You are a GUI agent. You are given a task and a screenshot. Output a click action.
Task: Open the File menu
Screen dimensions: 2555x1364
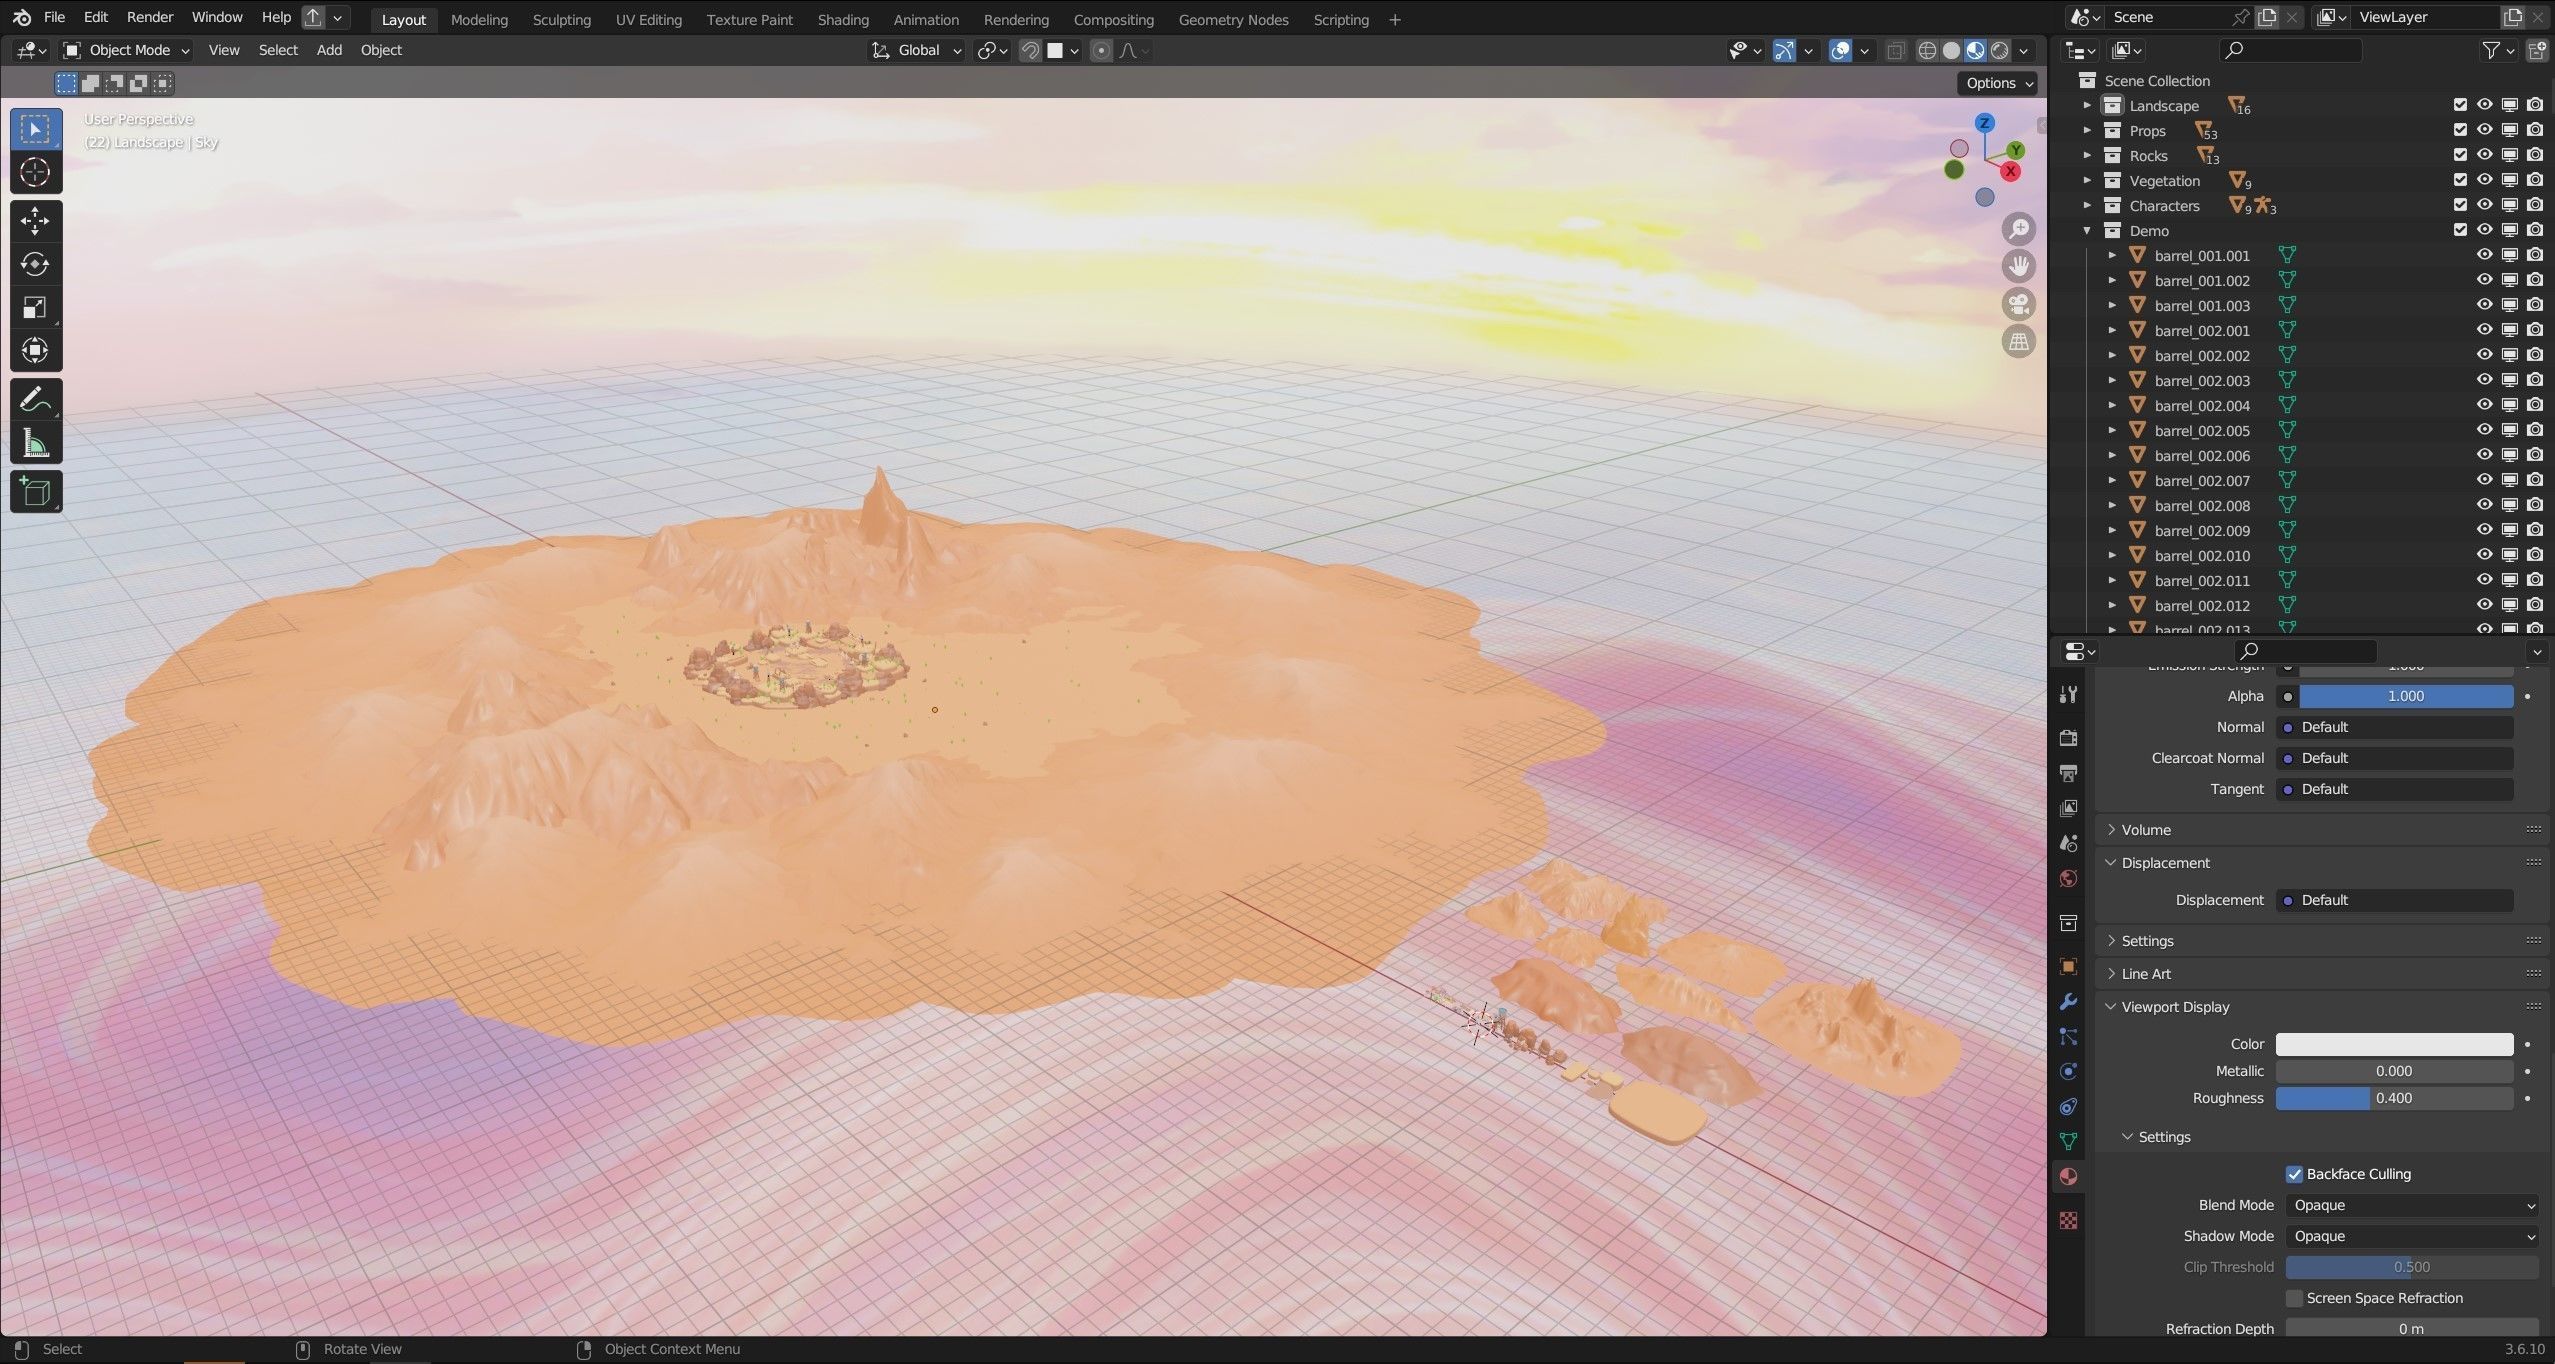54,17
